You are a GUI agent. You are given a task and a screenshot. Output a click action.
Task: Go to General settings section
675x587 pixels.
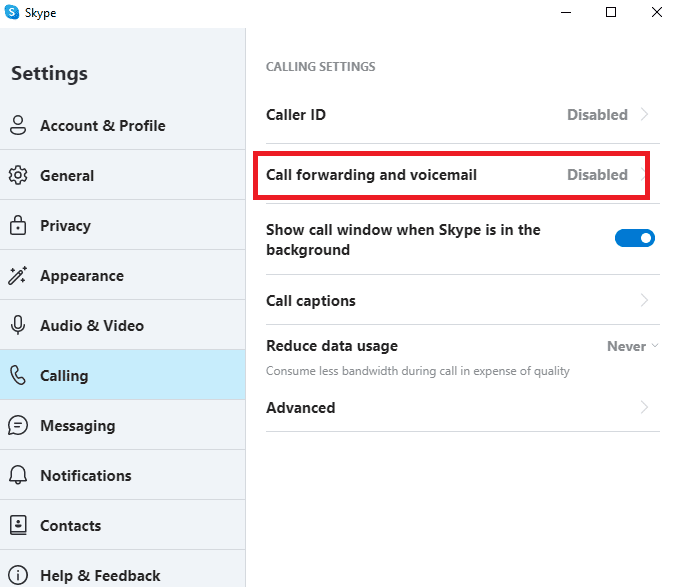(123, 175)
